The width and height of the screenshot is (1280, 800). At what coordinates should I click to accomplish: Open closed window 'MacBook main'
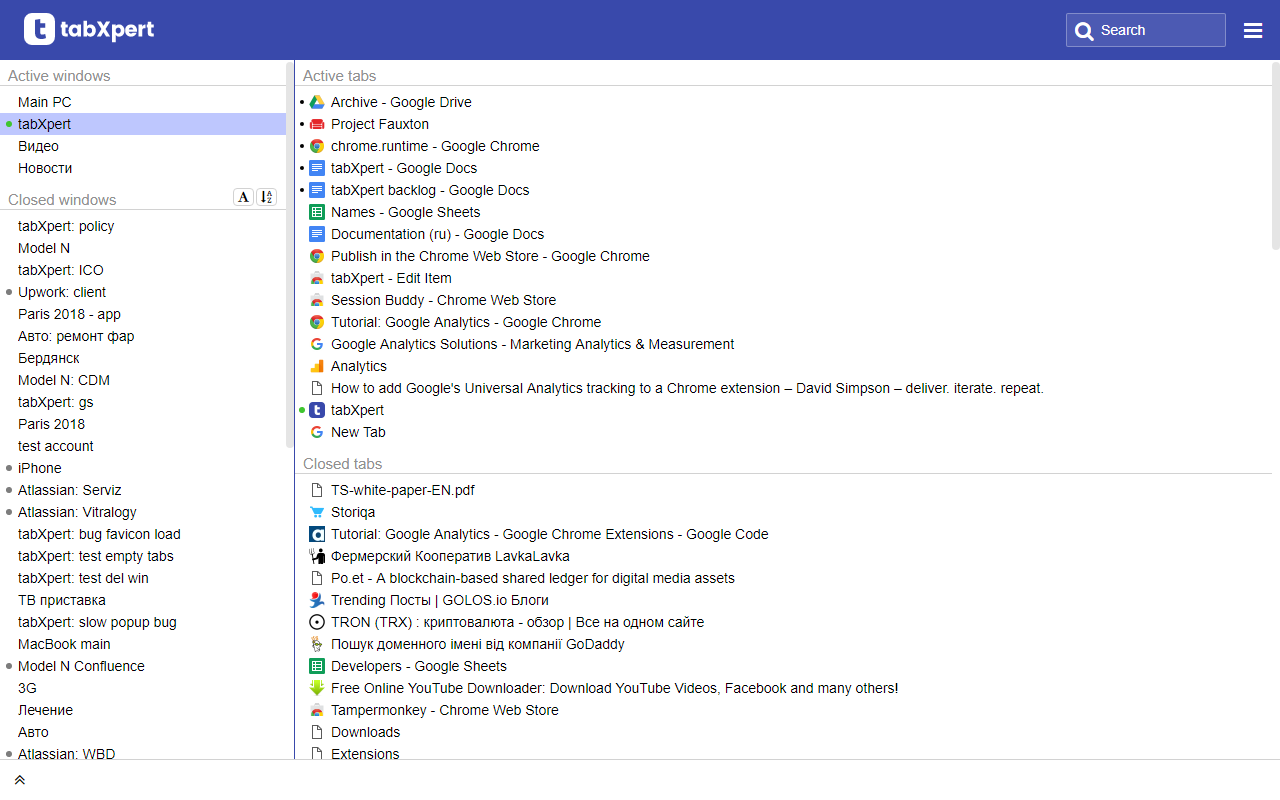coord(143,644)
